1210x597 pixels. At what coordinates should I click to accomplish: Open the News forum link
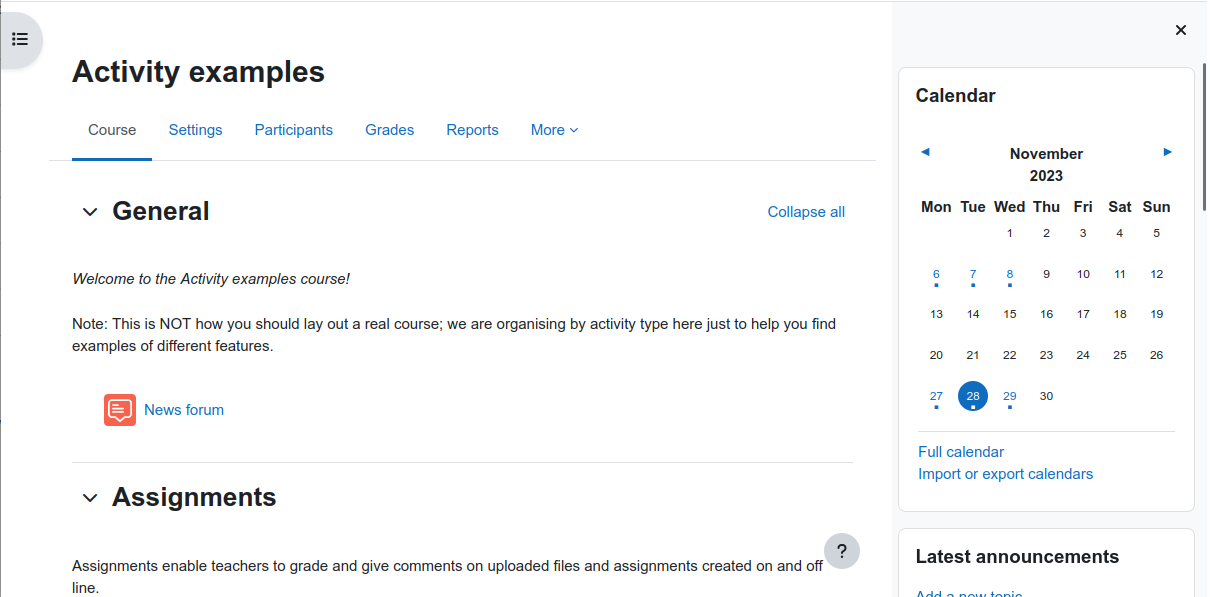click(184, 410)
